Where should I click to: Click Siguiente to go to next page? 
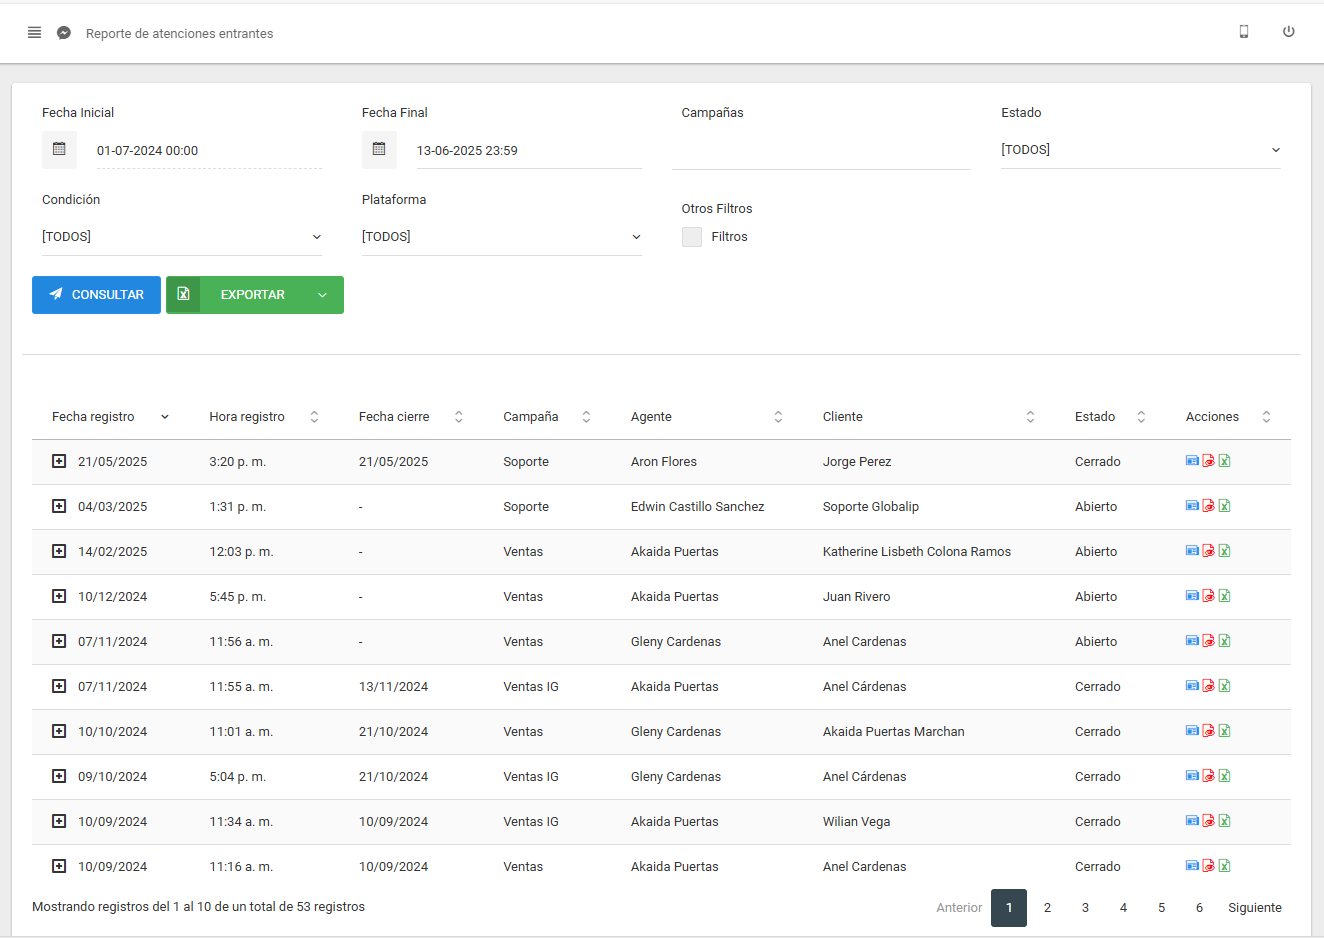pyautogui.click(x=1254, y=908)
